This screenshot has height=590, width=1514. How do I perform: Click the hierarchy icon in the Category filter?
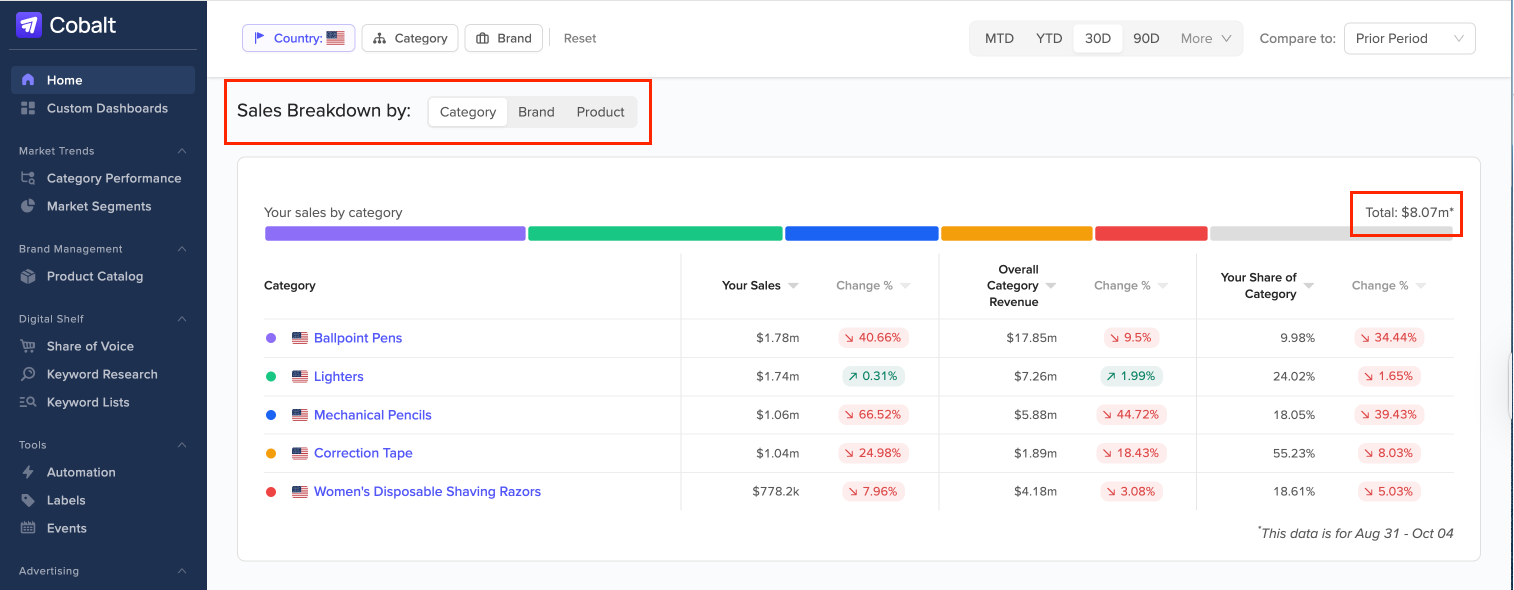pos(379,38)
